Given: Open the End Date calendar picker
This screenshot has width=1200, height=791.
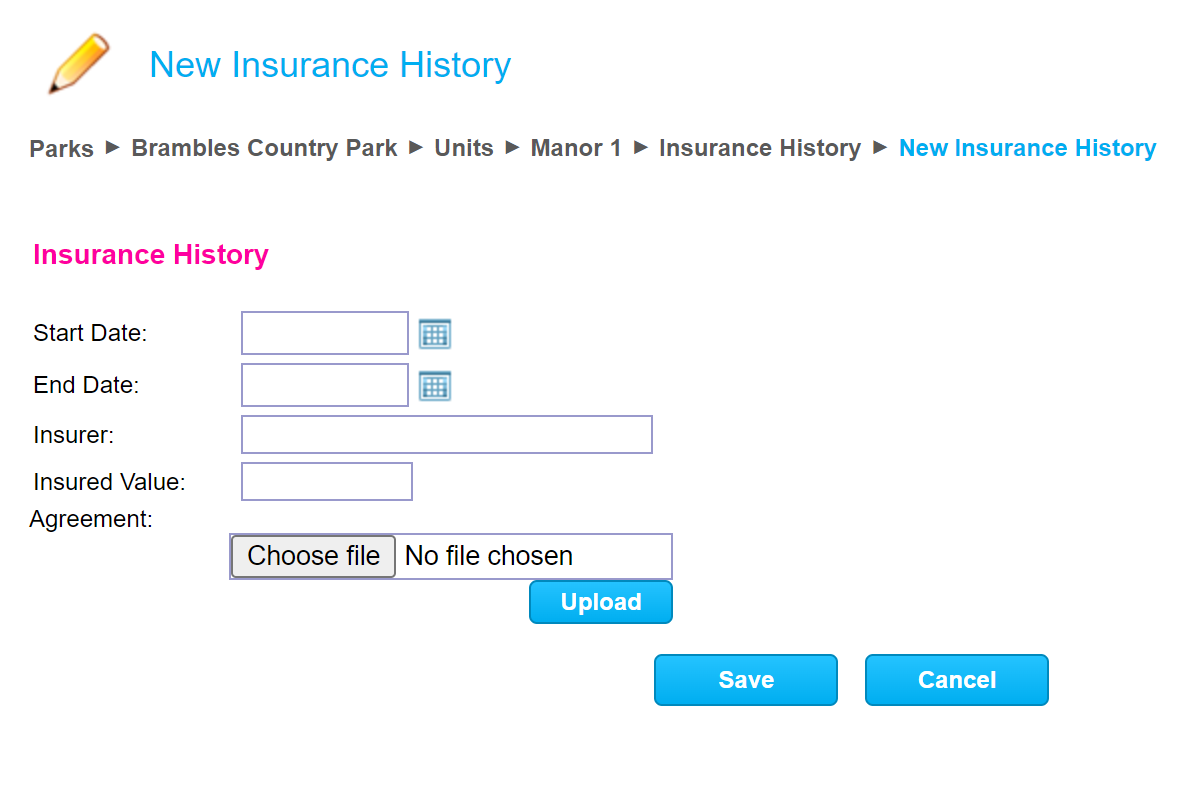Looking at the screenshot, I should 435,386.
